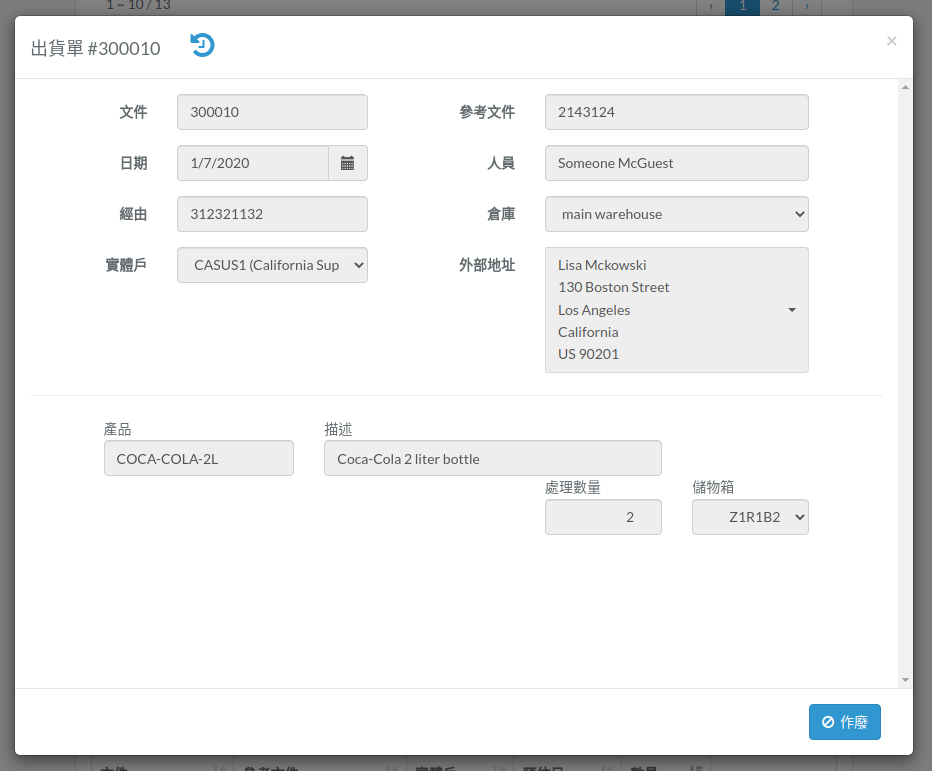Click the 實體戶 label
This screenshot has height=771, width=932.
[126, 265]
